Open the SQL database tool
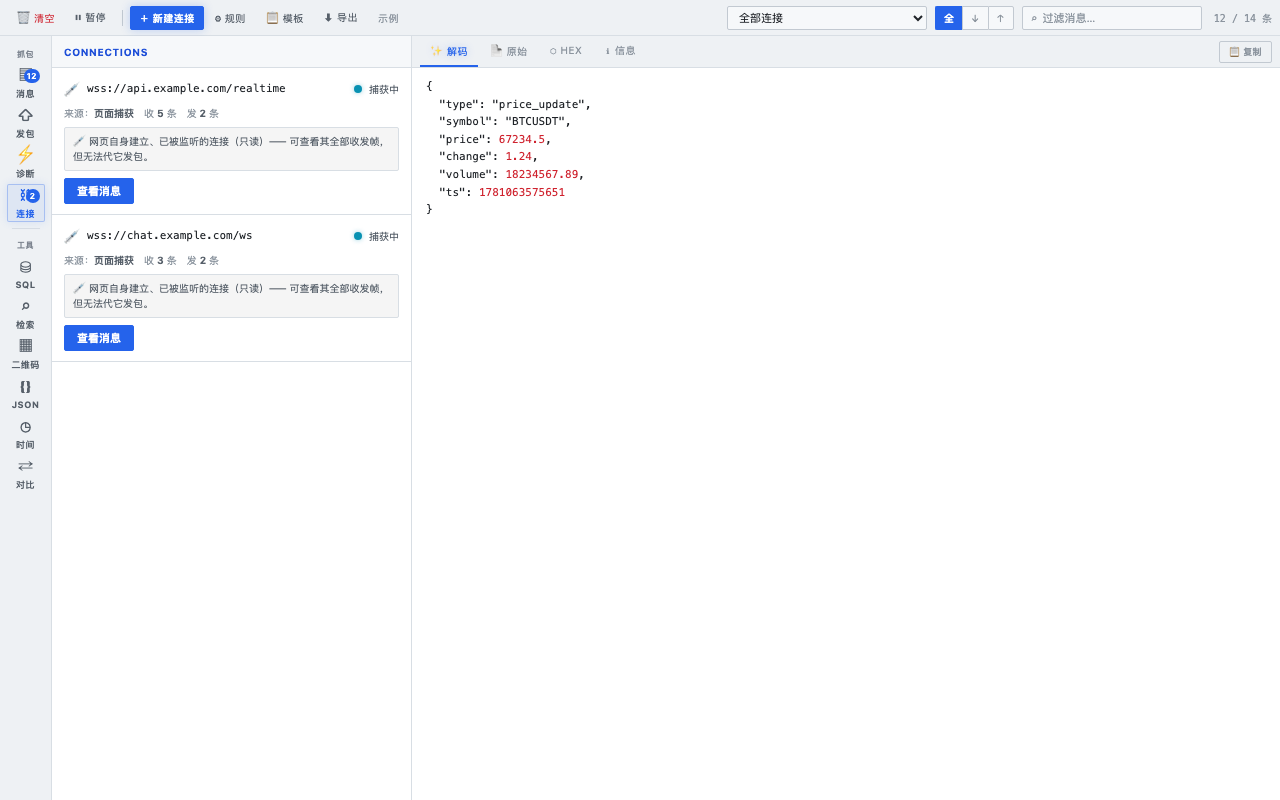This screenshot has width=1280, height=800. 25,274
